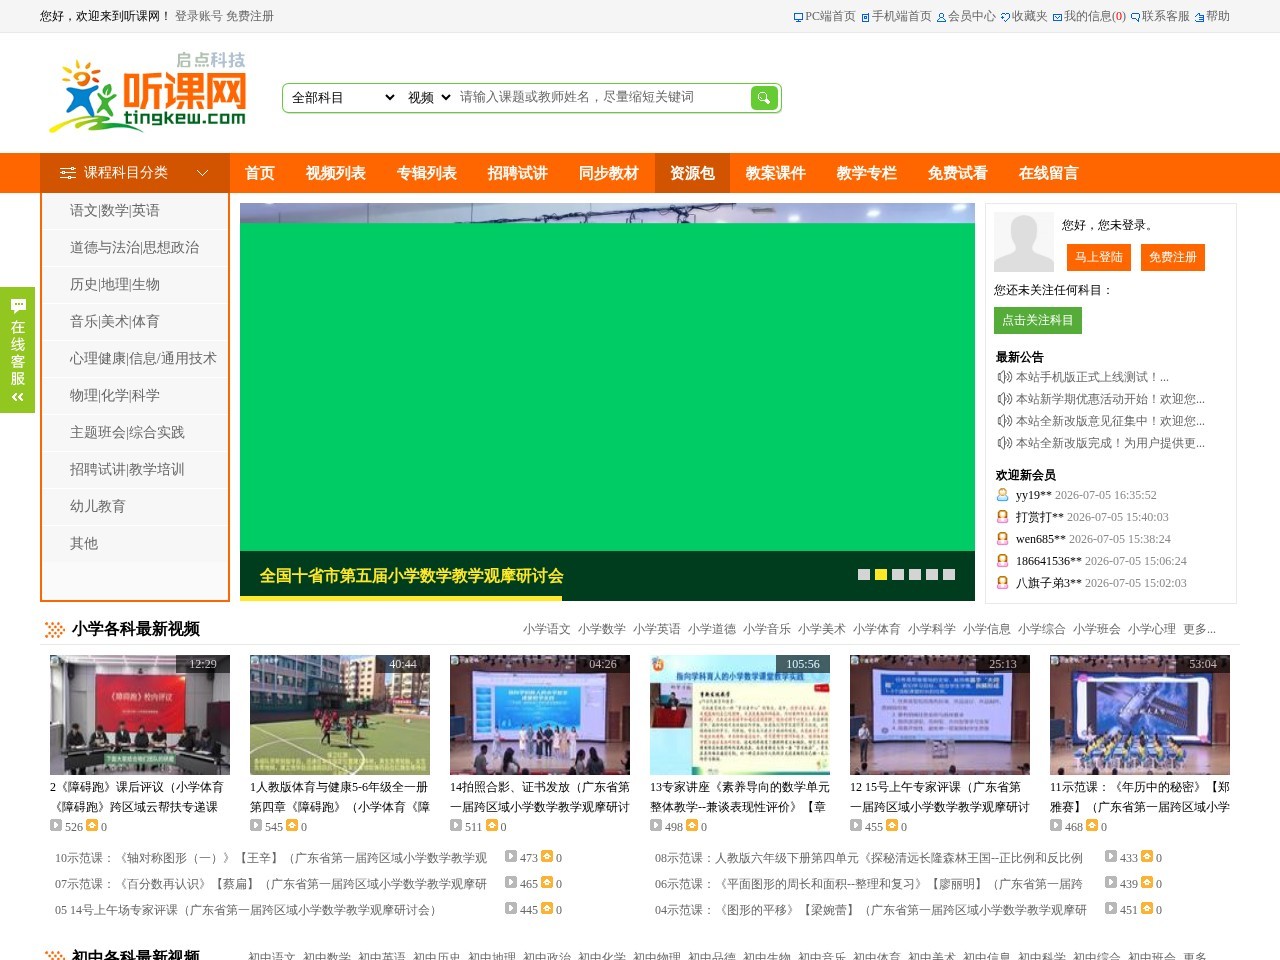This screenshot has width=1280, height=960.
Task: Click 登录账号 link in top bar
Action: 198,16
